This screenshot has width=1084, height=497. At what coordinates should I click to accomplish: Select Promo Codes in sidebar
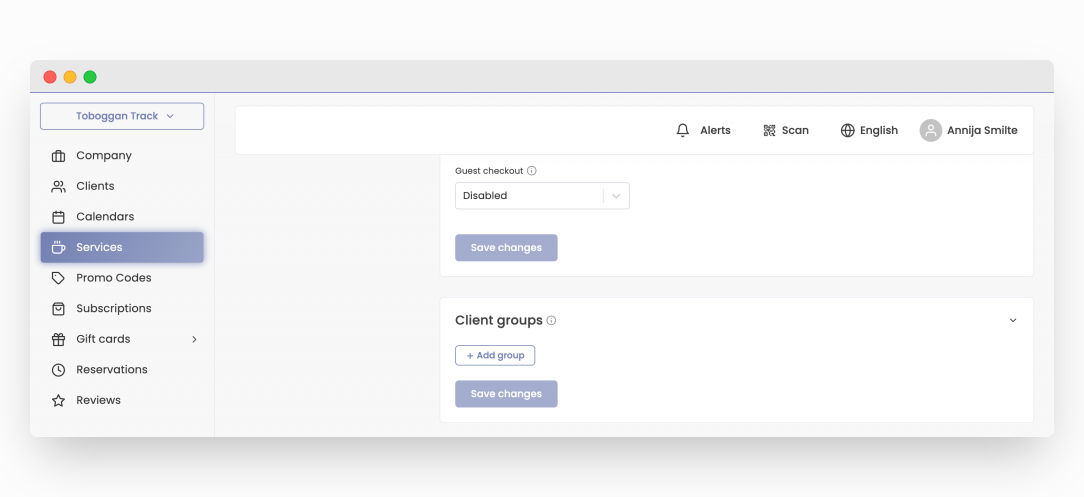tap(113, 278)
